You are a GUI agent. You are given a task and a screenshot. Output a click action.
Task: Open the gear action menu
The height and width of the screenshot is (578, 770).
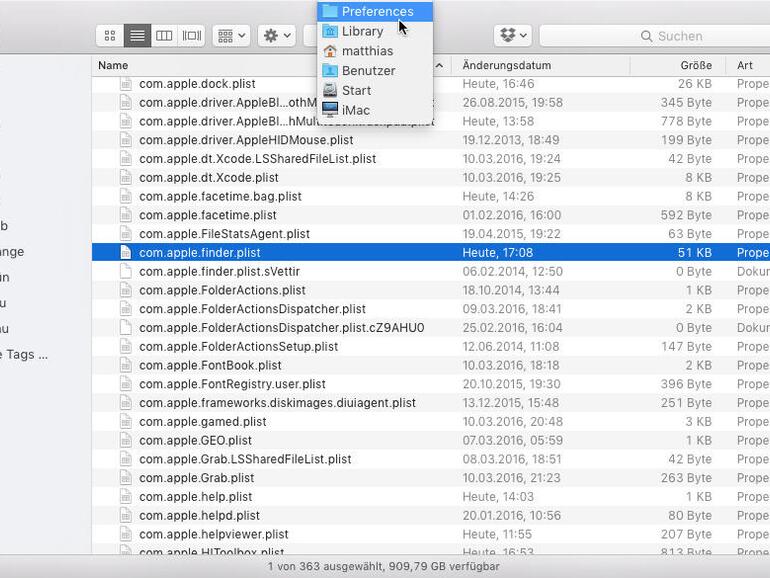point(277,36)
